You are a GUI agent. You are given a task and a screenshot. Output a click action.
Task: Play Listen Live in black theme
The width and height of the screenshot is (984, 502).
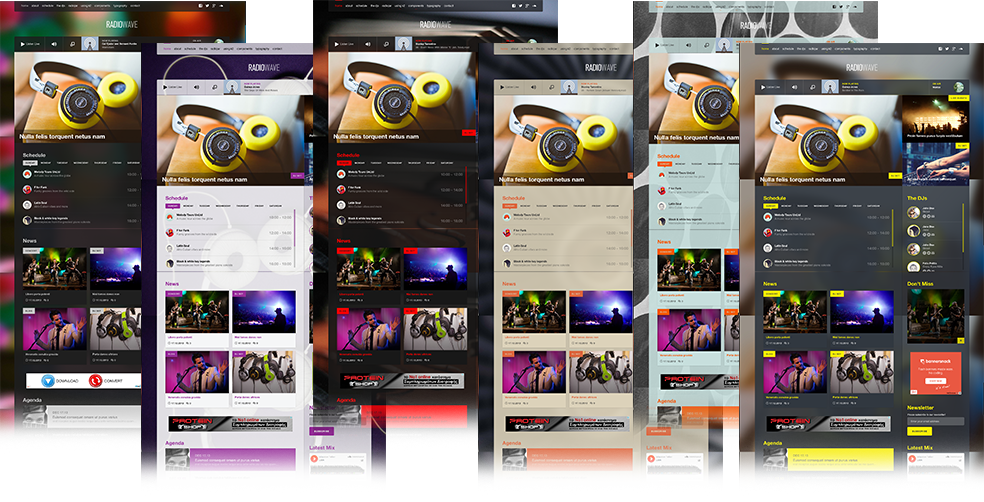coord(29,44)
